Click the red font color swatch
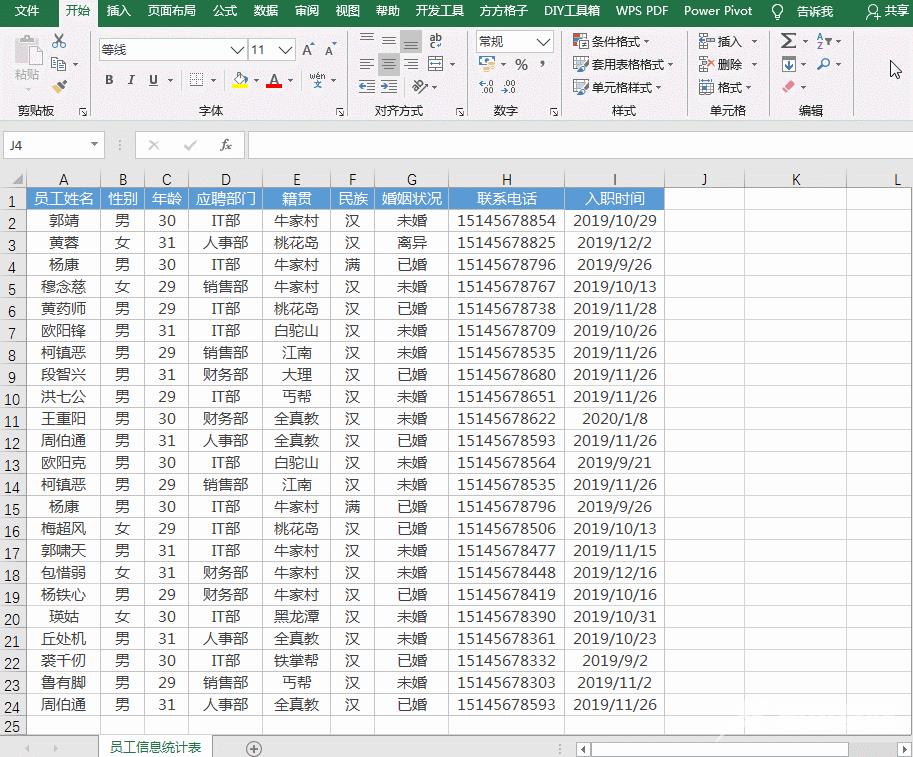Screen dimensions: 913x757 274,86
